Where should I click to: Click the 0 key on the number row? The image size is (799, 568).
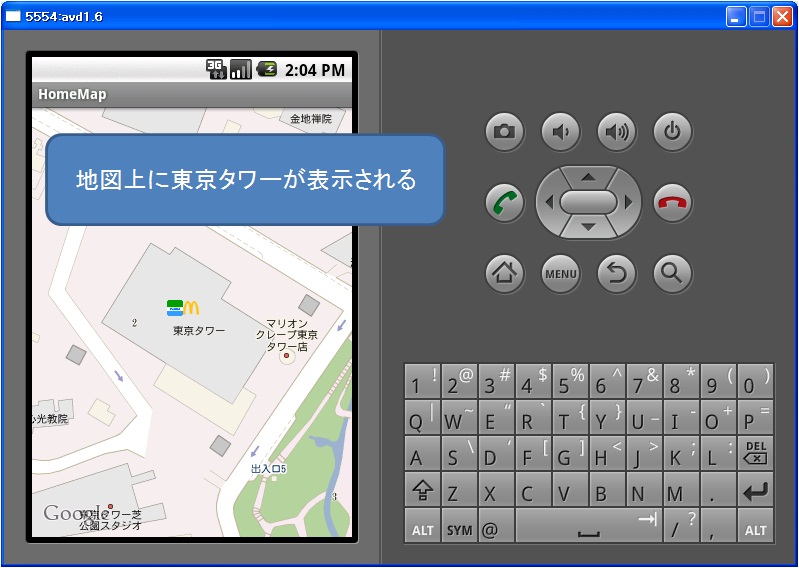[x=756, y=381]
